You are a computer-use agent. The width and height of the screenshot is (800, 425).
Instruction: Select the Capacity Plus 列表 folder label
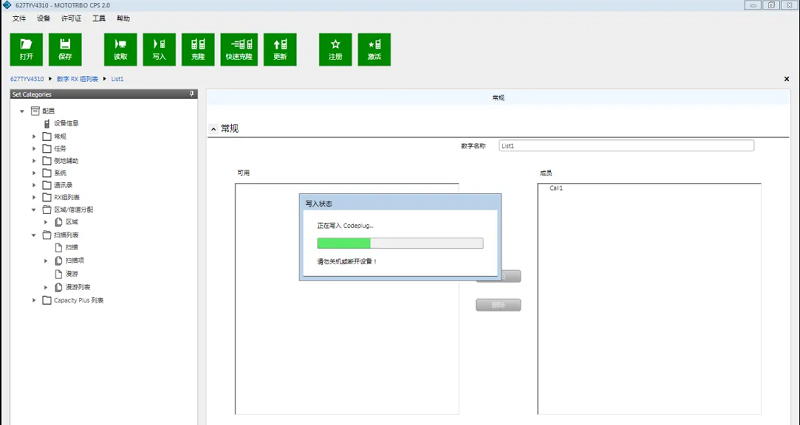tap(79, 301)
